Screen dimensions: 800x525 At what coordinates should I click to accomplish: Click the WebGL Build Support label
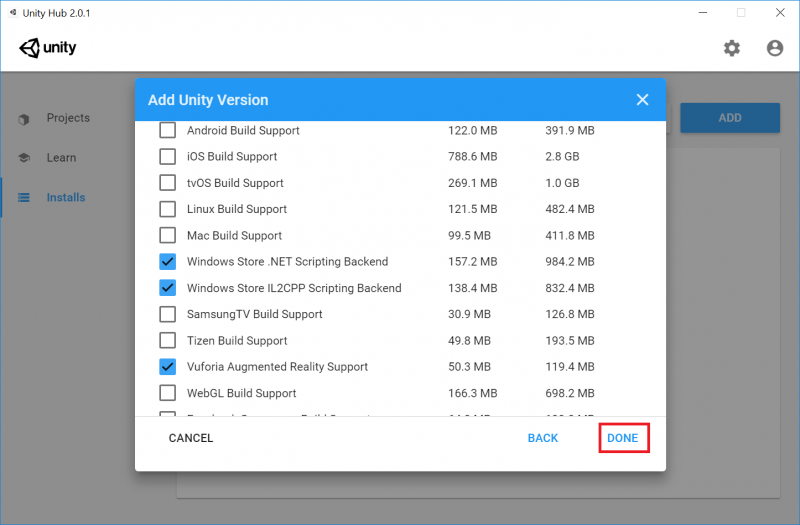coord(241,393)
